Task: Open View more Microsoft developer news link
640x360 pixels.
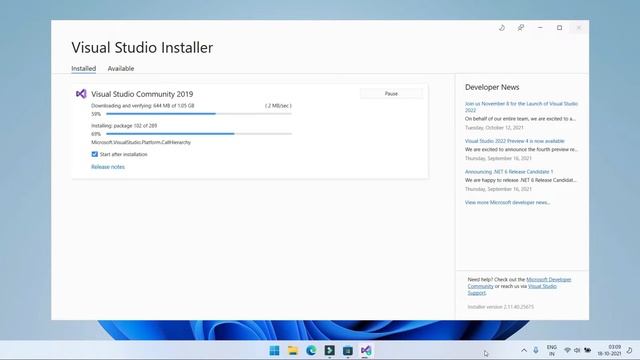Action: tap(507, 202)
